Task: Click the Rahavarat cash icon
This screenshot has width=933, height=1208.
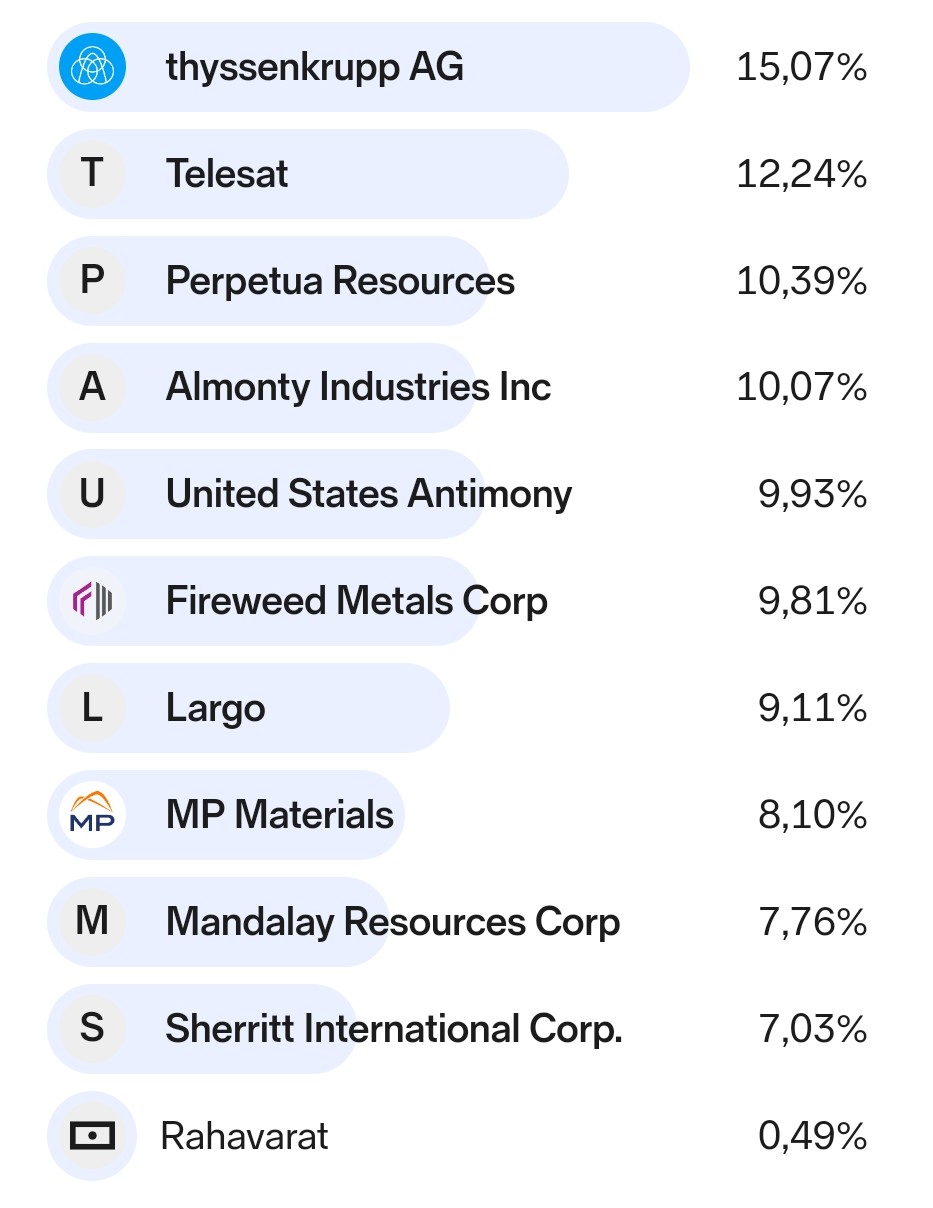Action: (92, 1135)
